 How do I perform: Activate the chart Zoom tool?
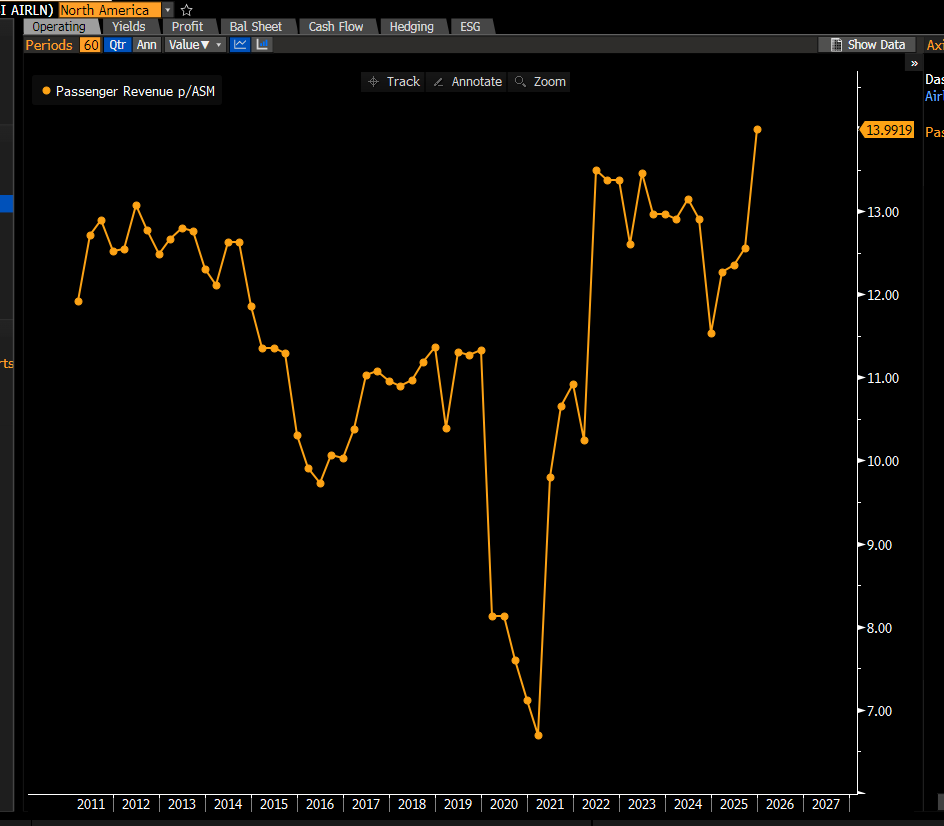click(x=540, y=82)
